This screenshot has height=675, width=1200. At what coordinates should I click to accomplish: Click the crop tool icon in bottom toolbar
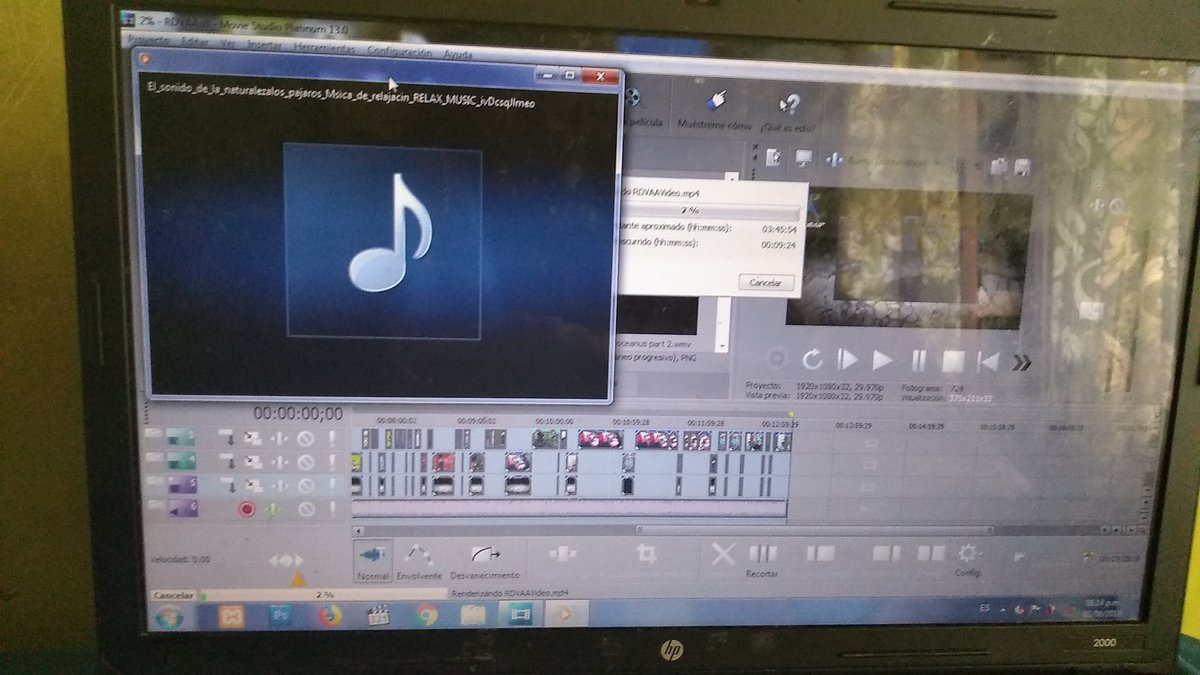coord(647,553)
